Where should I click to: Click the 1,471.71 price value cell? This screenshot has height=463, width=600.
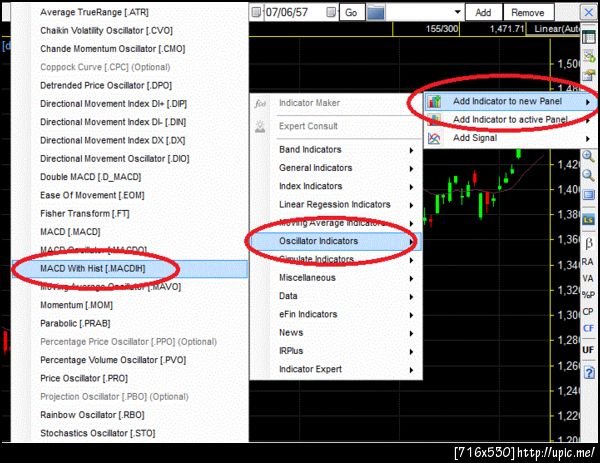click(x=493, y=29)
